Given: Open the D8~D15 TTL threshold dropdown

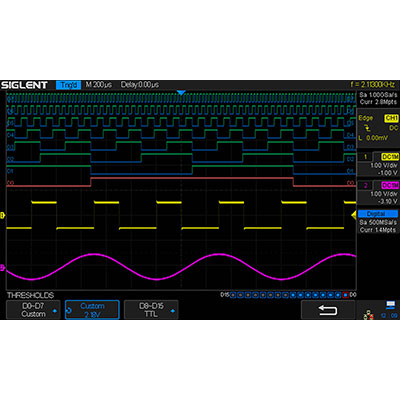Looking at the screenshot, I should tap(151, 310).
